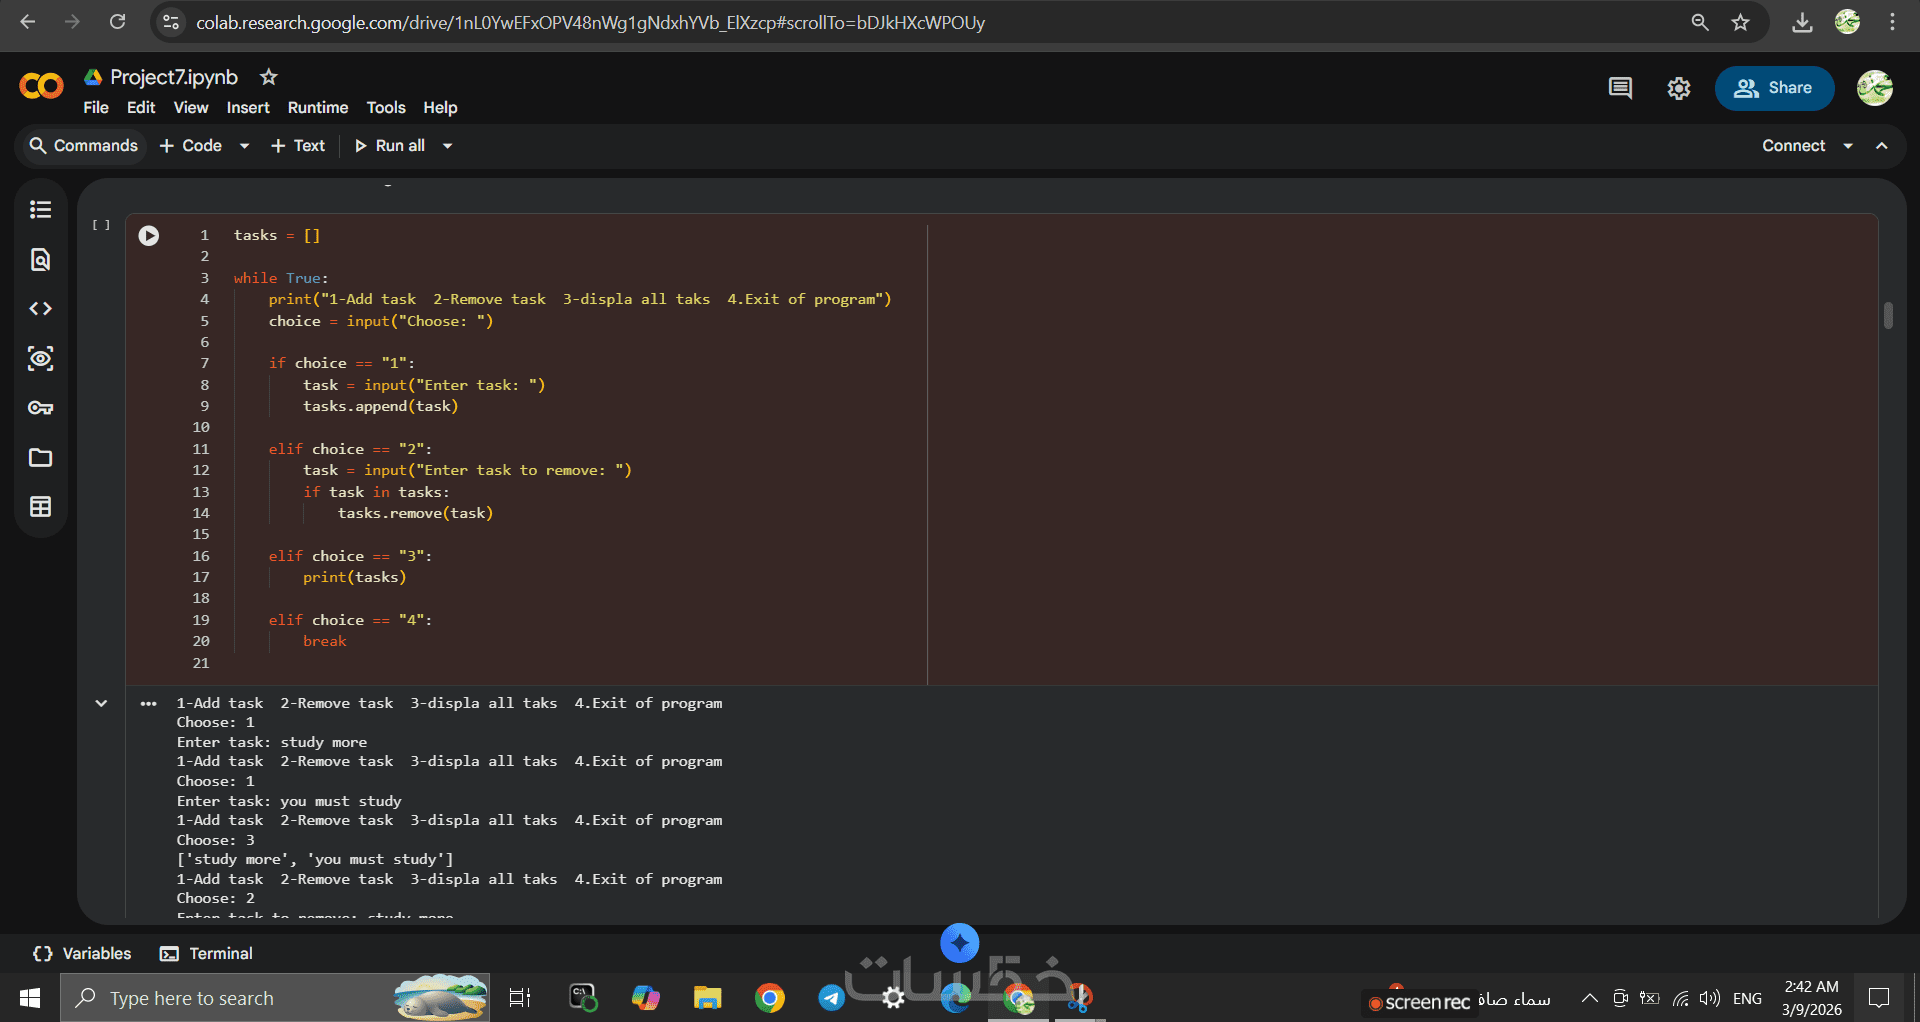Image resolution: width=1920 pixels, height=1022 pixels.
Task: Open Chrome downloads
Action: point(1802,22)
